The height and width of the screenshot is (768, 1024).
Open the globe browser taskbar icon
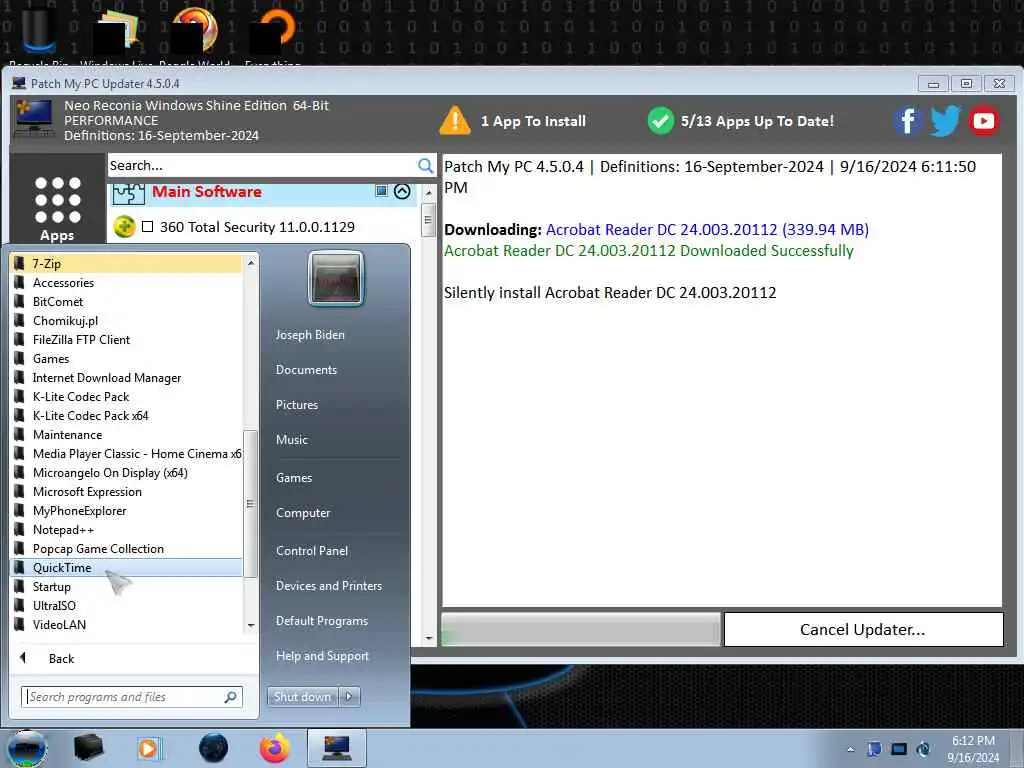tap(214, 748)
